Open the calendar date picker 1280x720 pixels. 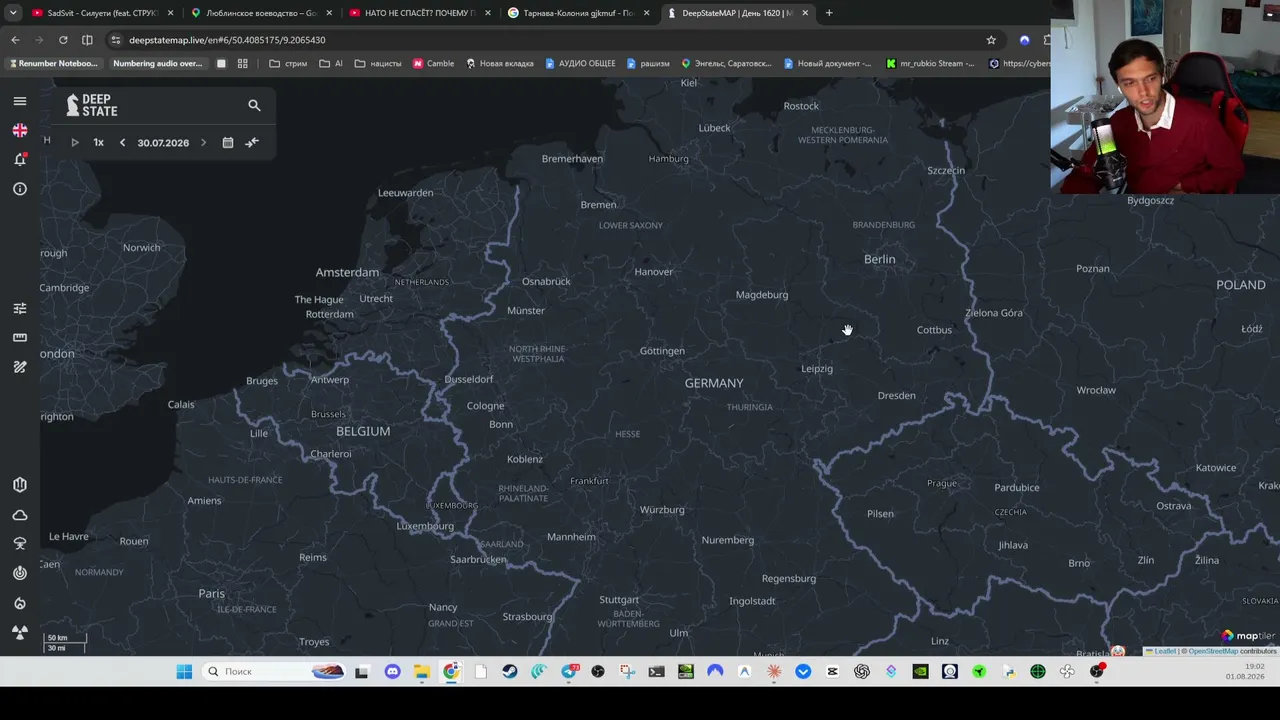click(x=228, y=143)
